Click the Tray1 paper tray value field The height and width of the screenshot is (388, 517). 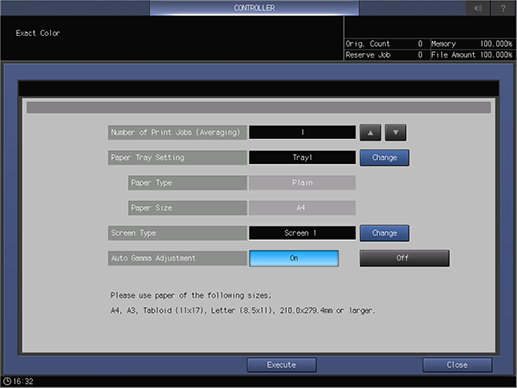click(x=302, y=157)
